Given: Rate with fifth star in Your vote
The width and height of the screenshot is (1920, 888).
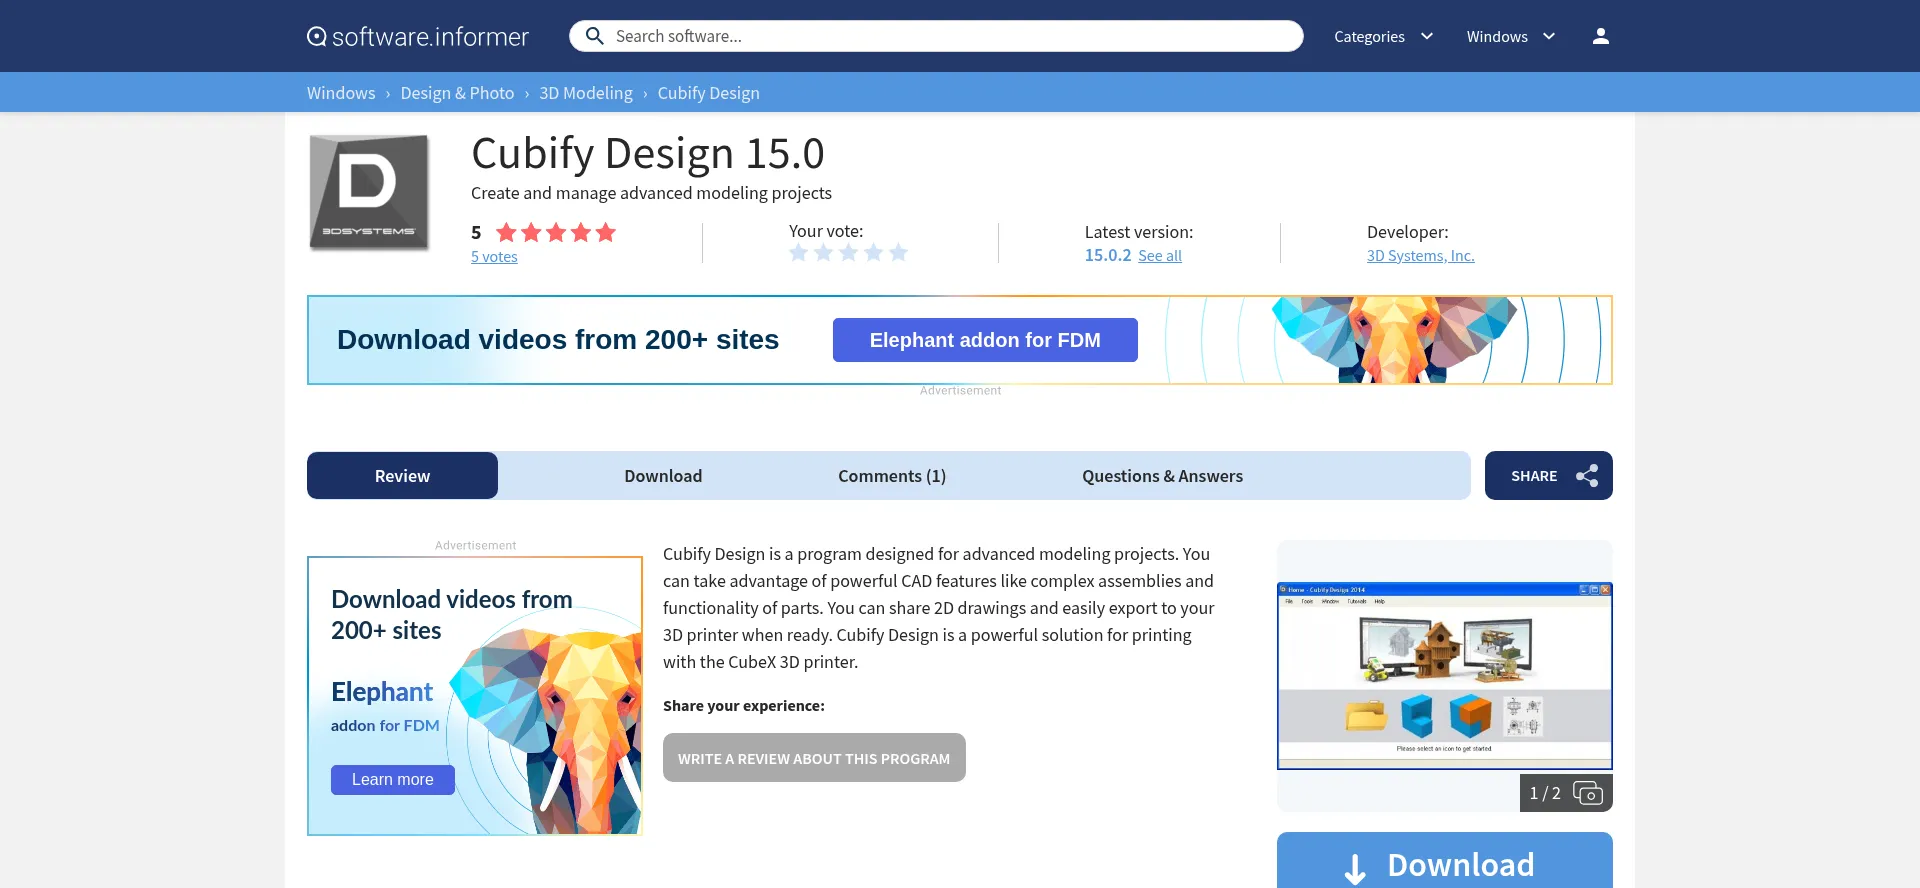Looking at the screenshot, I should click(898, 253).
